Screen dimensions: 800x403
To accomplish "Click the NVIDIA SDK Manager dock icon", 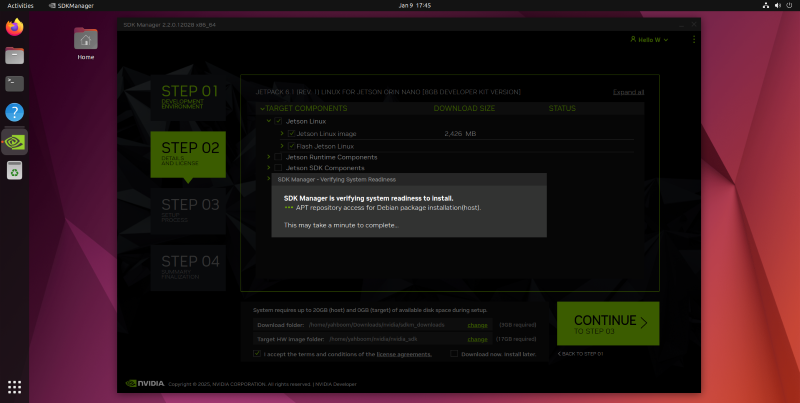I will (x=14, y=141).
